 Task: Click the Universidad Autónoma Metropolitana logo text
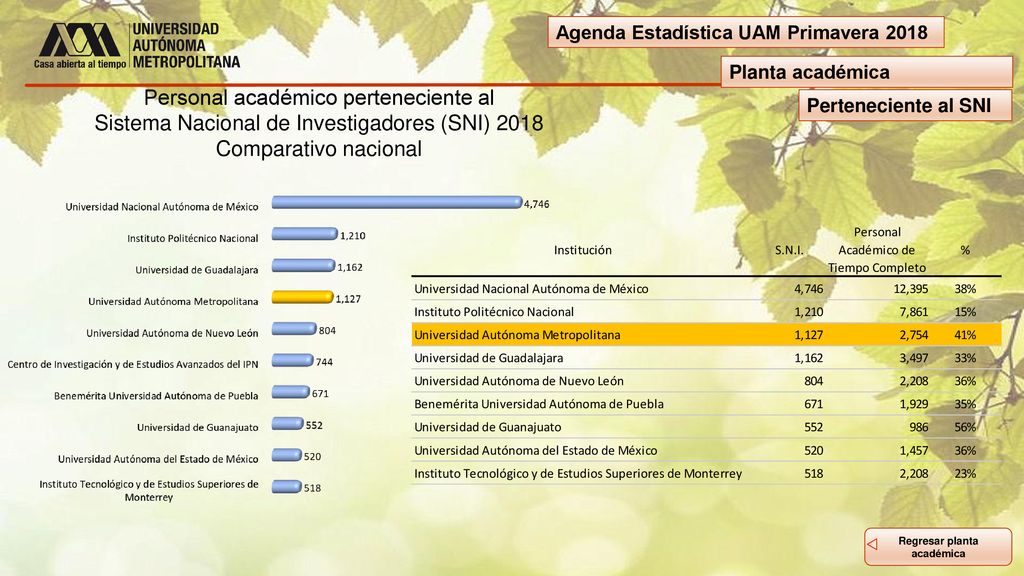coord(185,45)
